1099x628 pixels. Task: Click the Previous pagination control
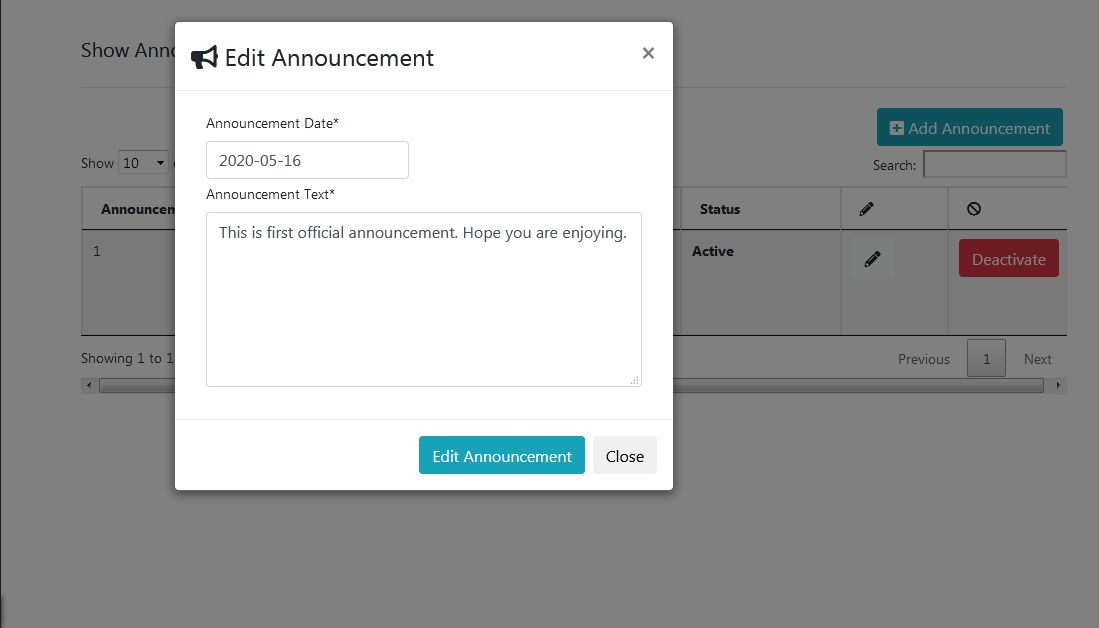coord(923,358)
